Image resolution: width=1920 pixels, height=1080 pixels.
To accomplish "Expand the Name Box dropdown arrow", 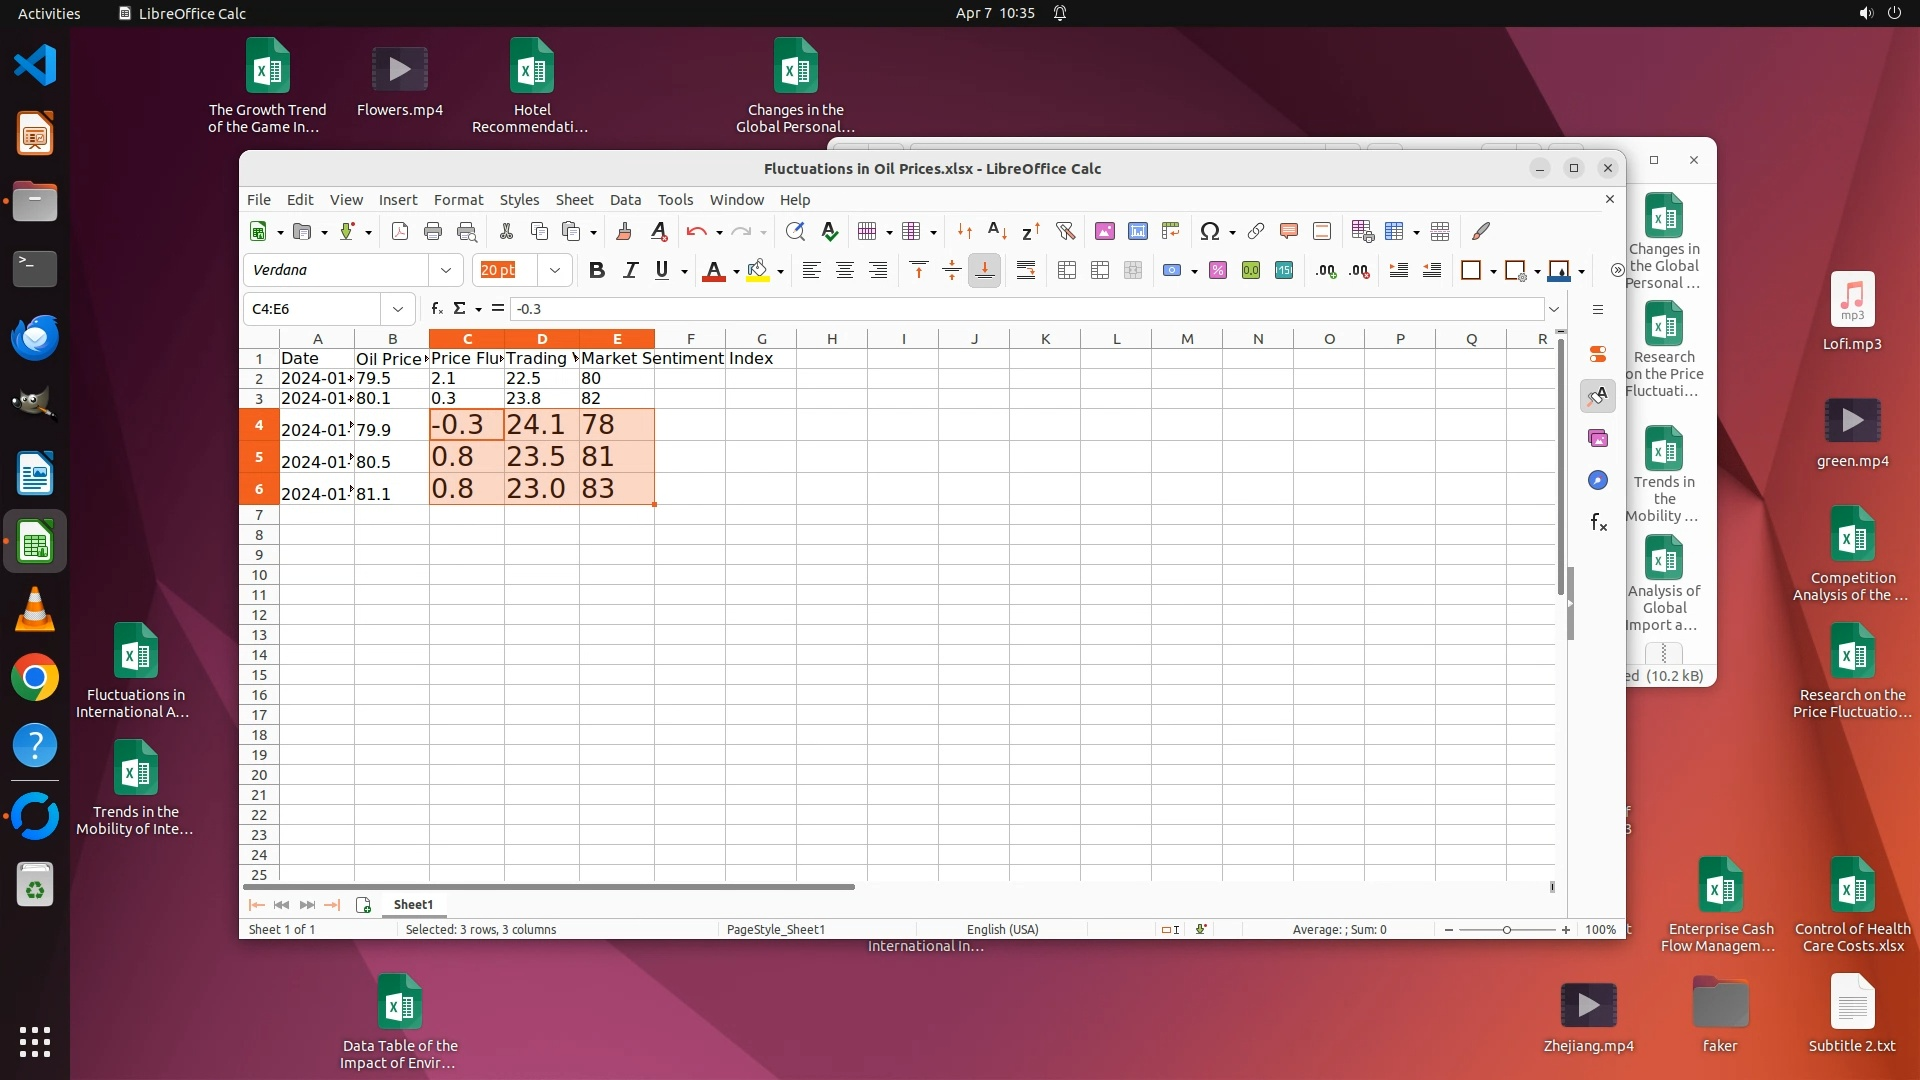I will point(398,309).
